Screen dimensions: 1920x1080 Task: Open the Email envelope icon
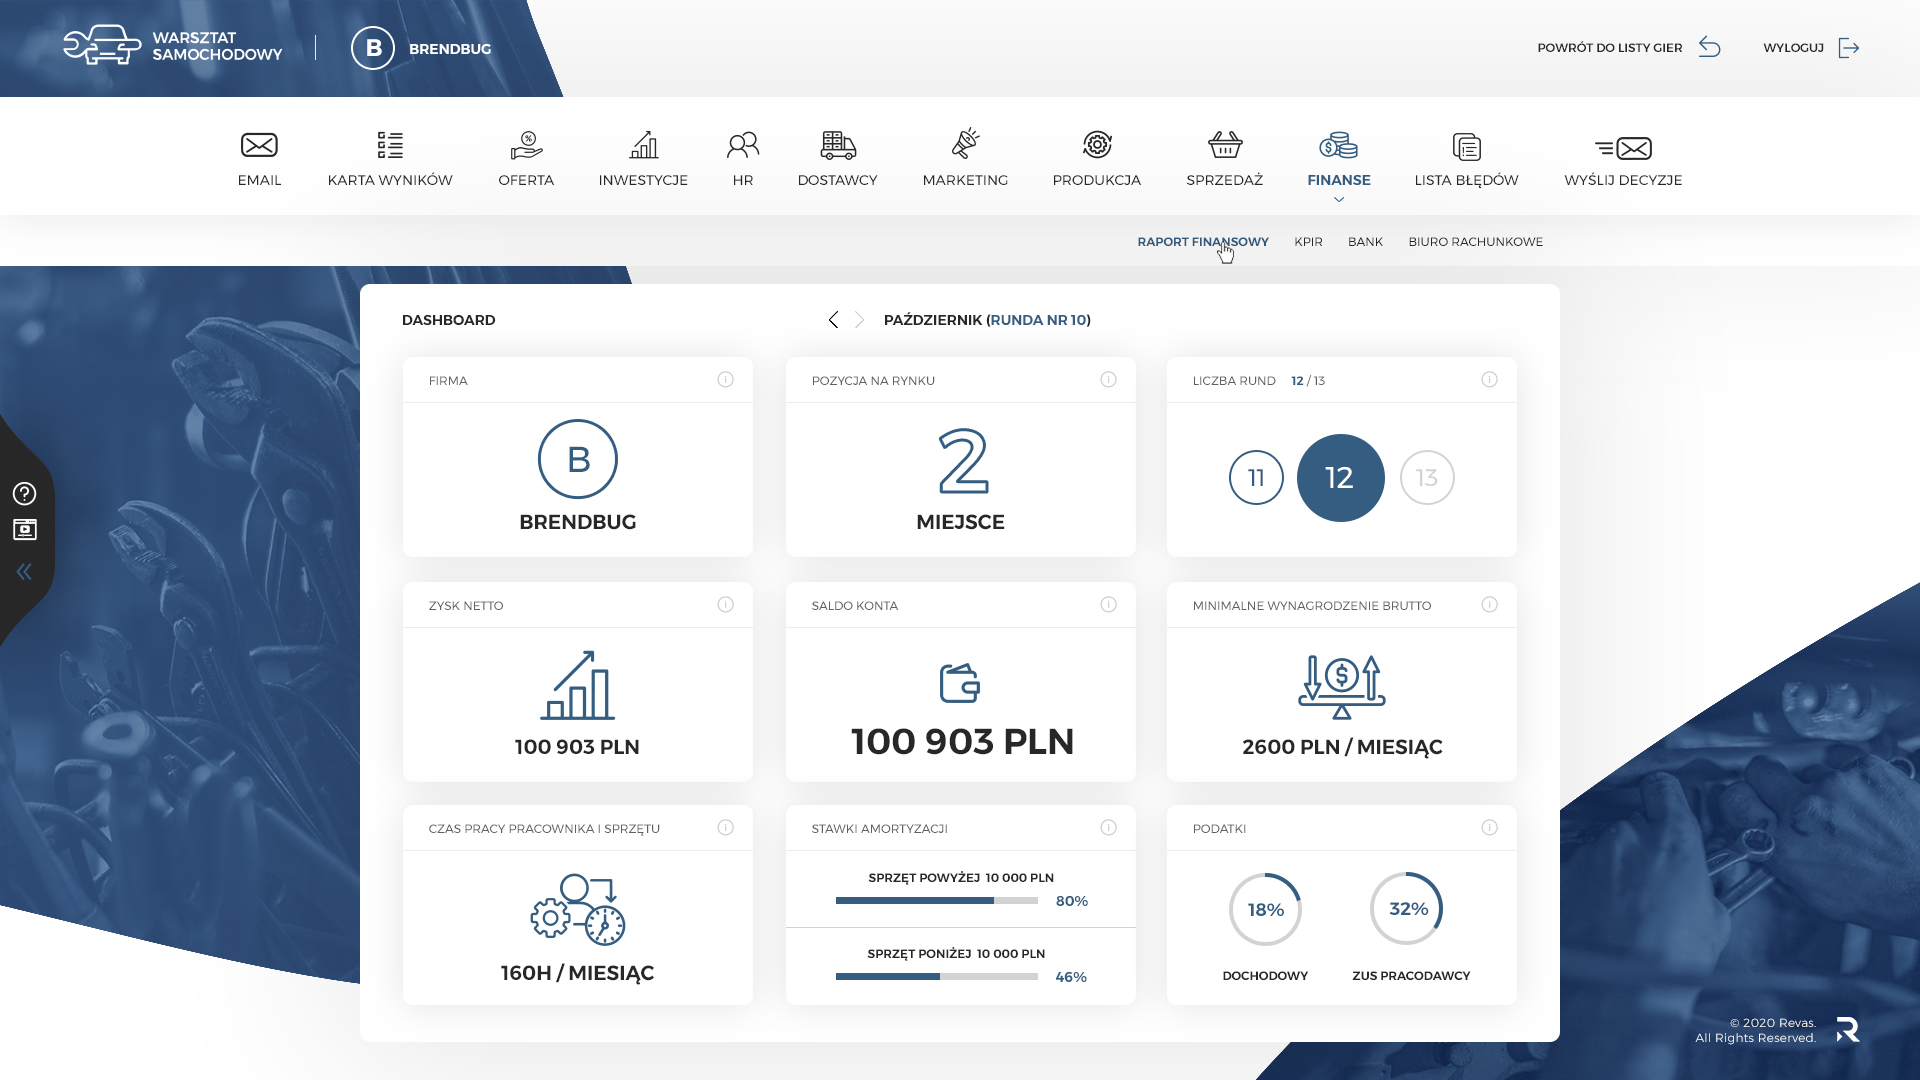click(x=259, y=146)
